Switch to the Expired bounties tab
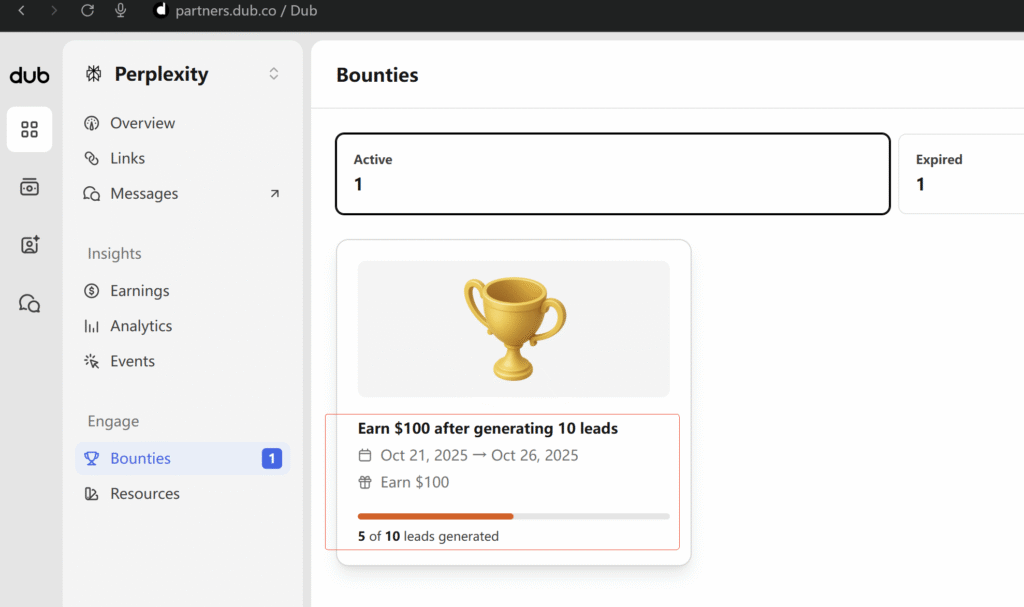 click(960, 173)
